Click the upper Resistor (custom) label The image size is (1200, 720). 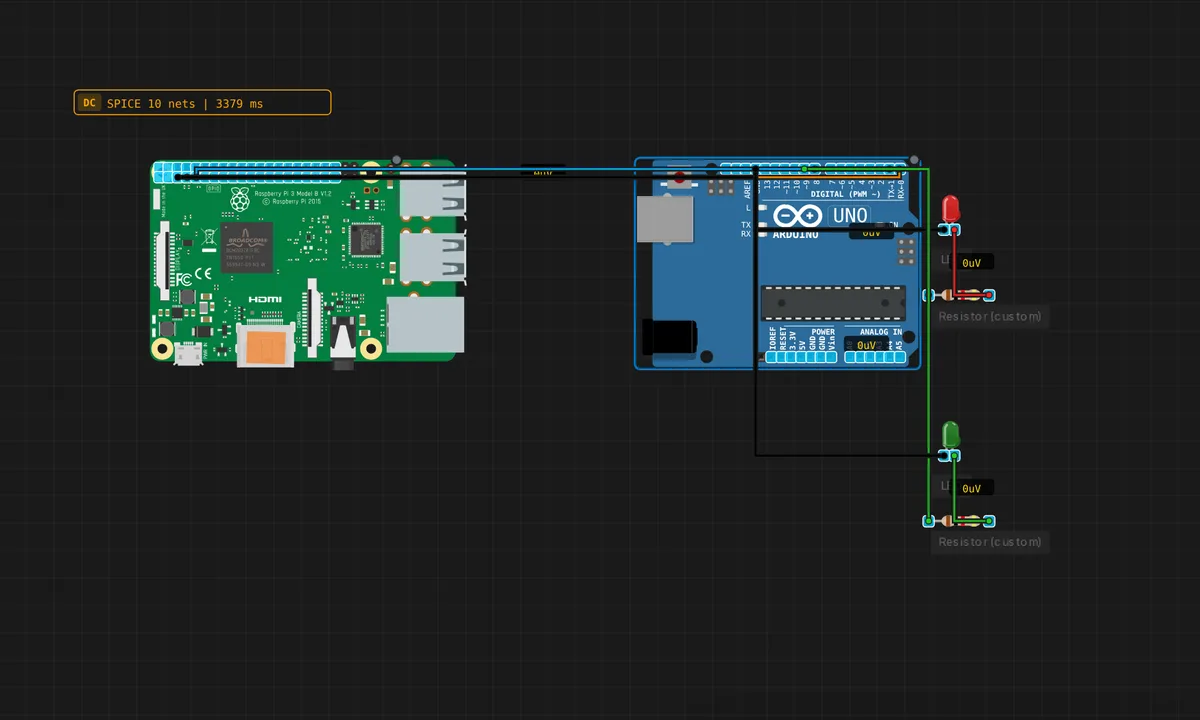tap(990, 317)
